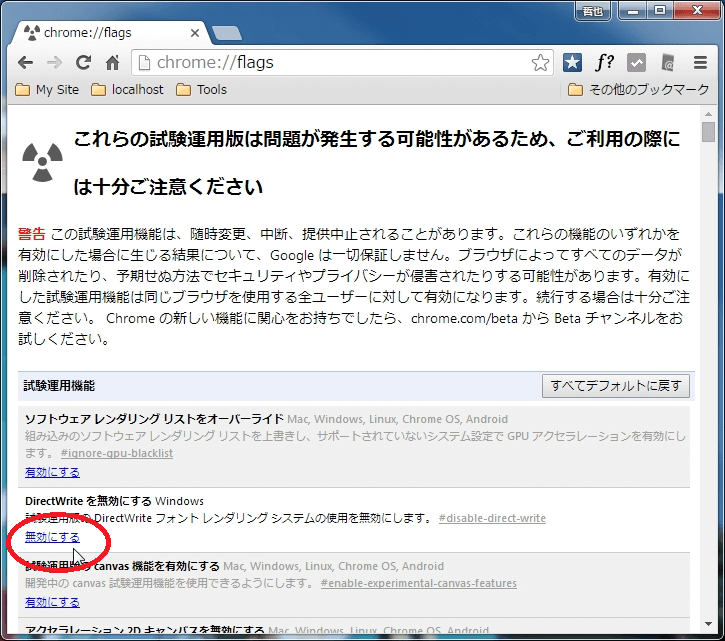Click ソフトウェア レンダリング リストをオーバーライド title
Screen dimensions: 725x641
click(154, 419)
